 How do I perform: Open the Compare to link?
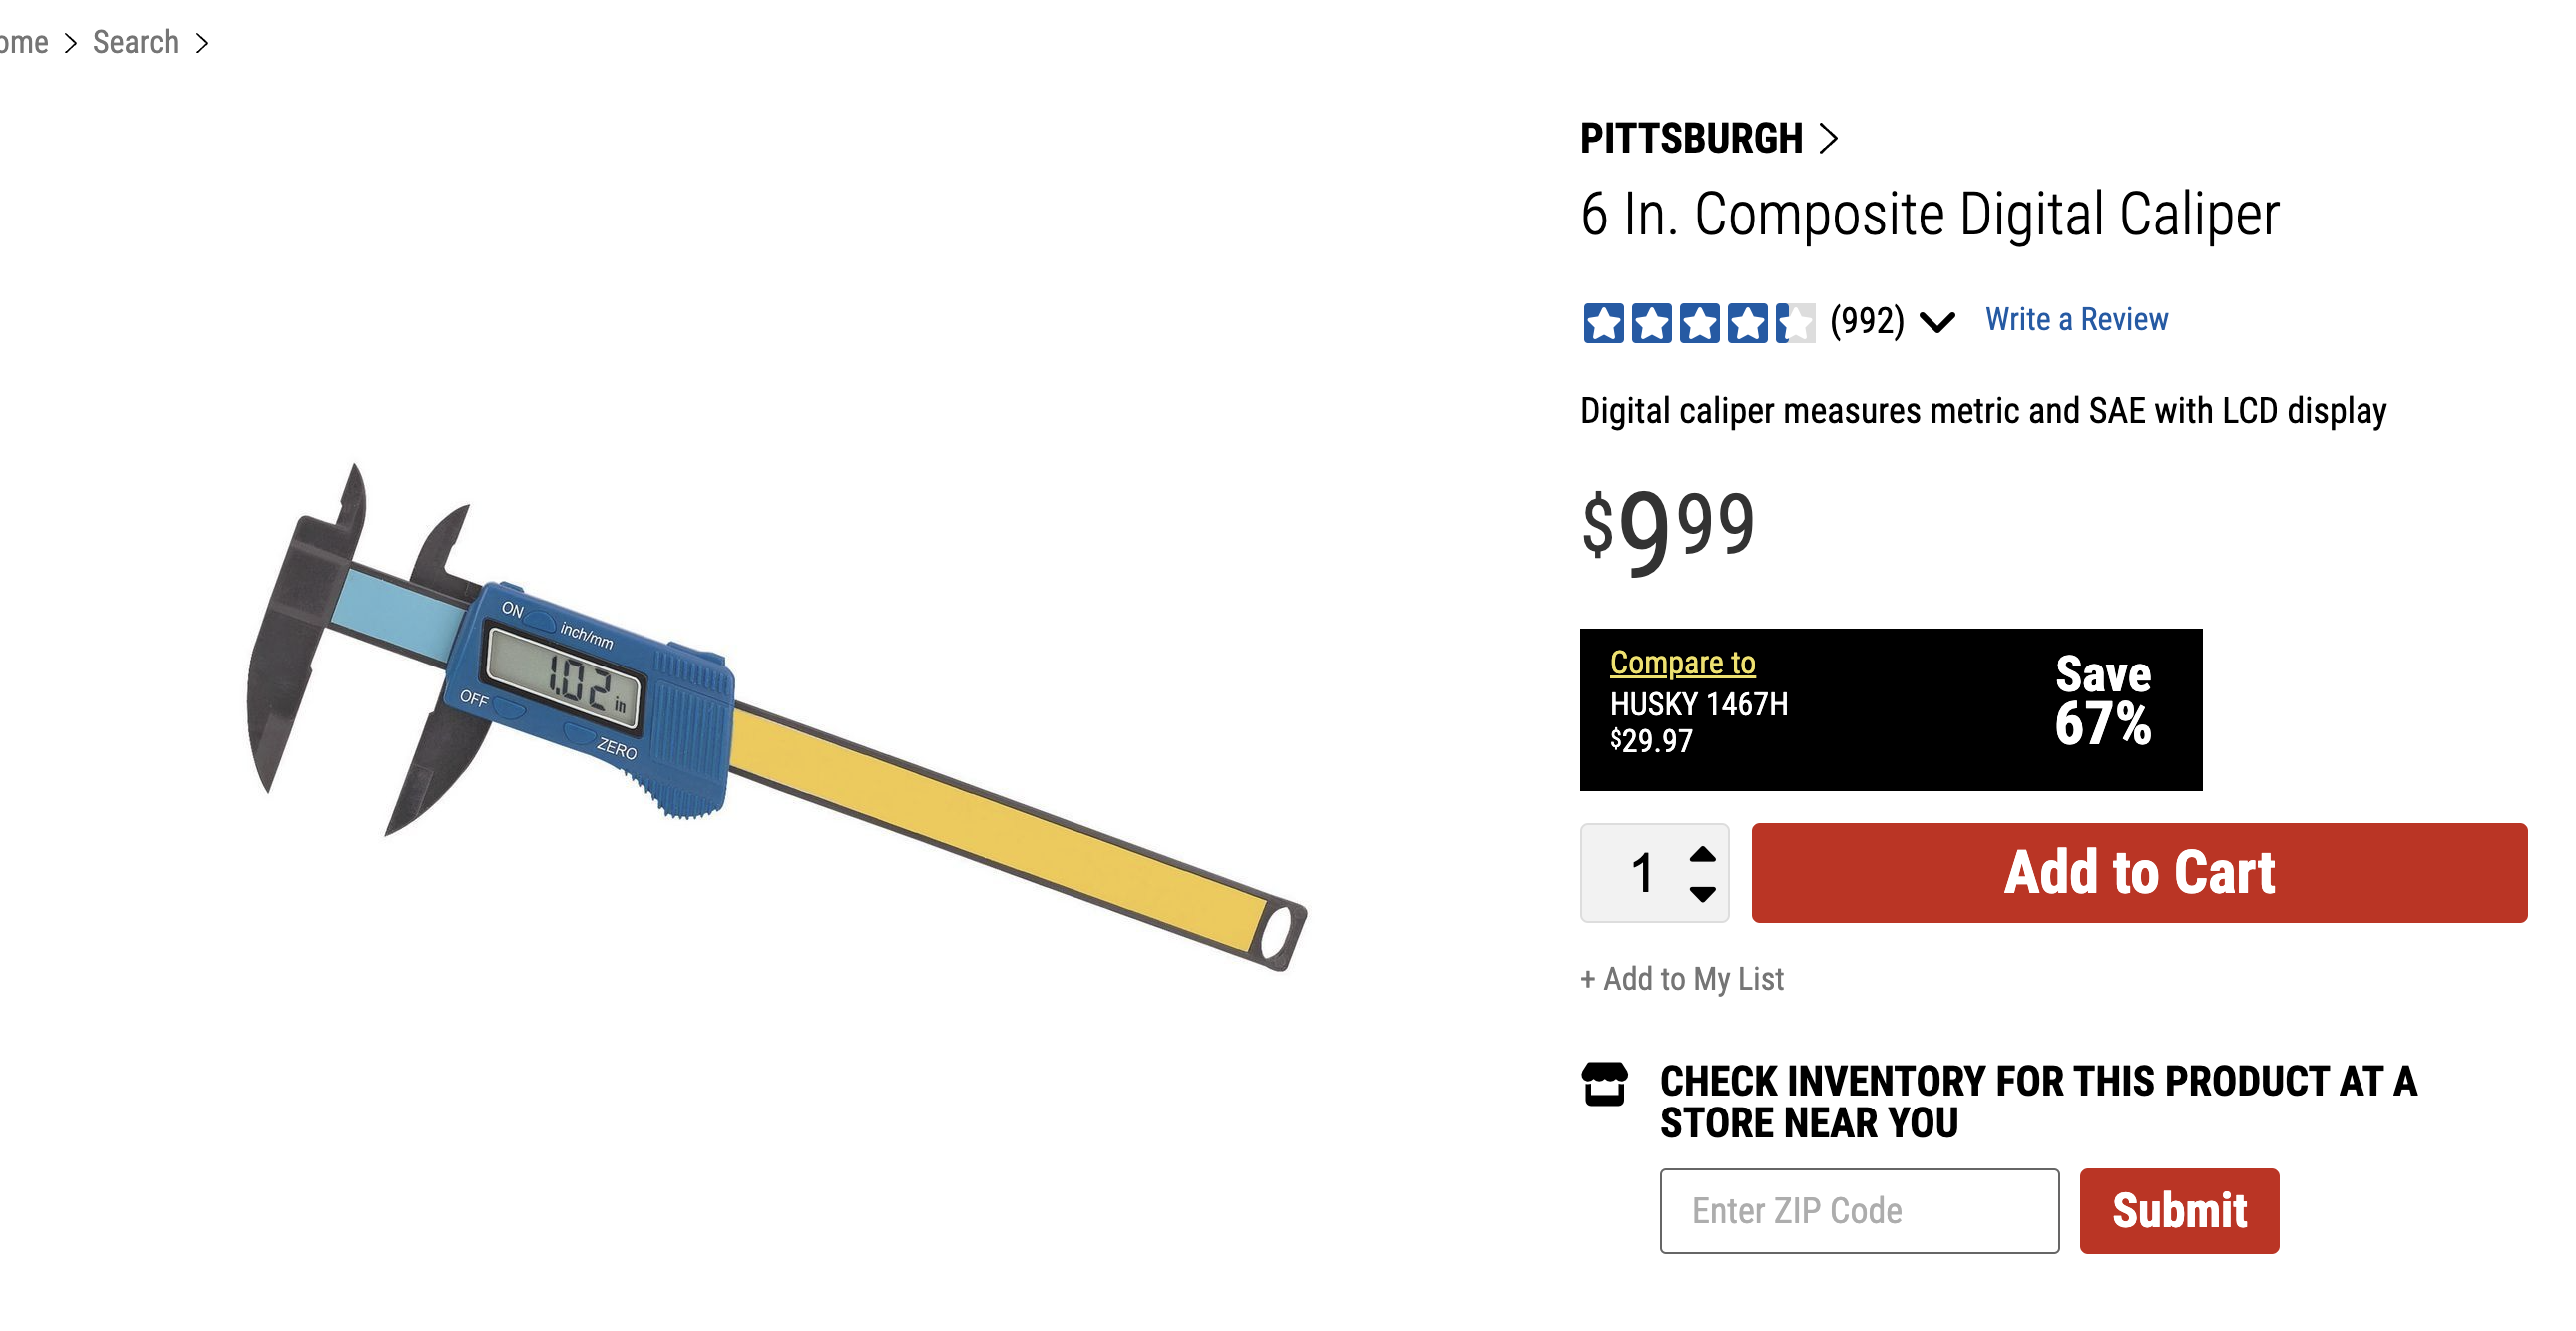coord(1682,662)
